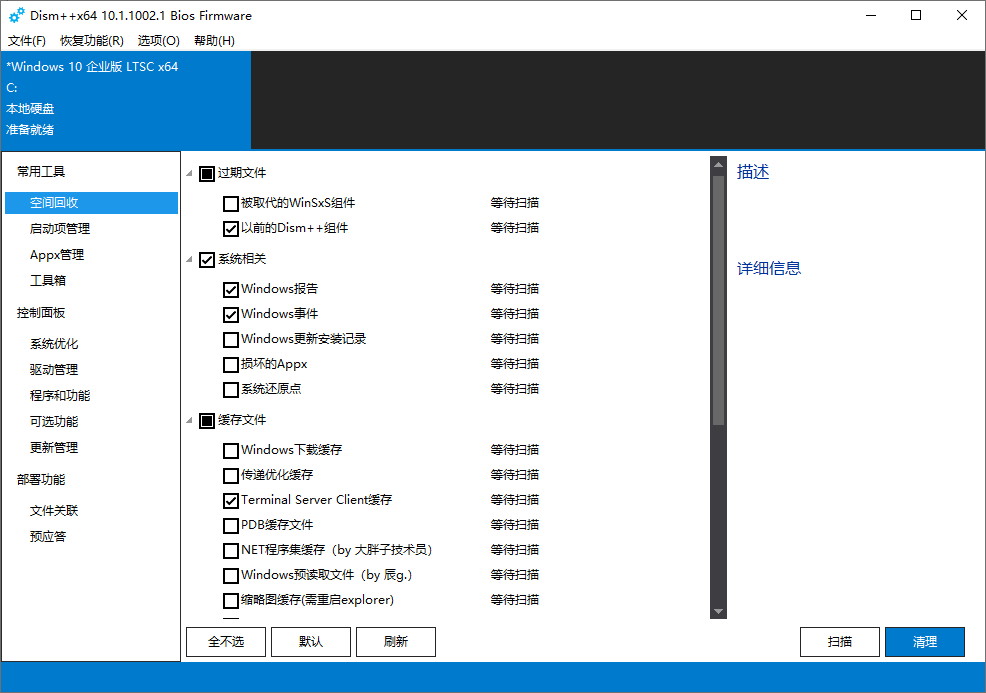Uncheck Terminal Server Client缓存 checkbox

(231, 501)
